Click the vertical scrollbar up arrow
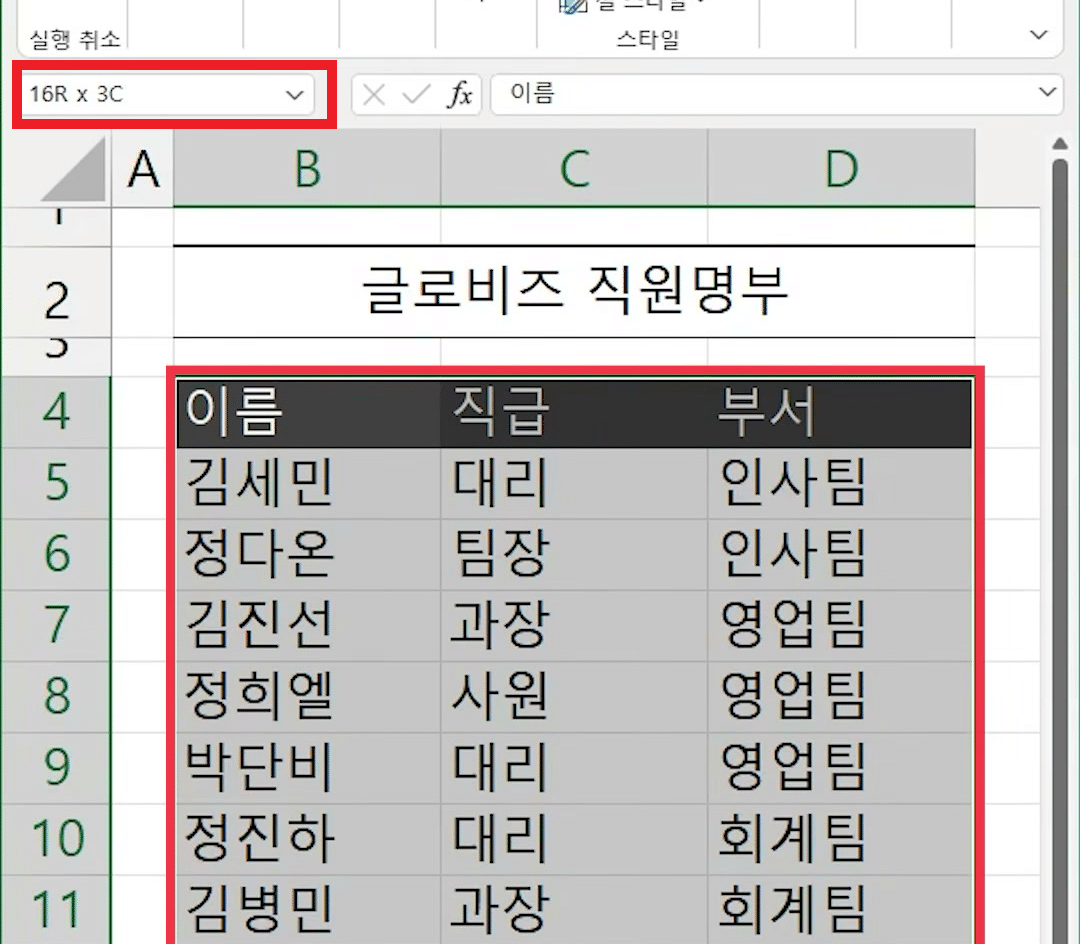Screen dimensions: 1080x944 [x=1060, y=144]
